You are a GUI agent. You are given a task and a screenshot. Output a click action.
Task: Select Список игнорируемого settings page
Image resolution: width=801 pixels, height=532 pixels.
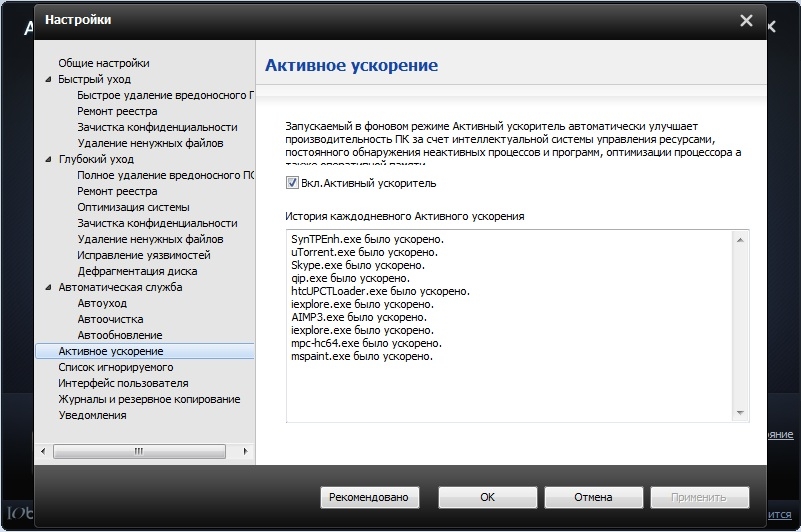point(115,367)
